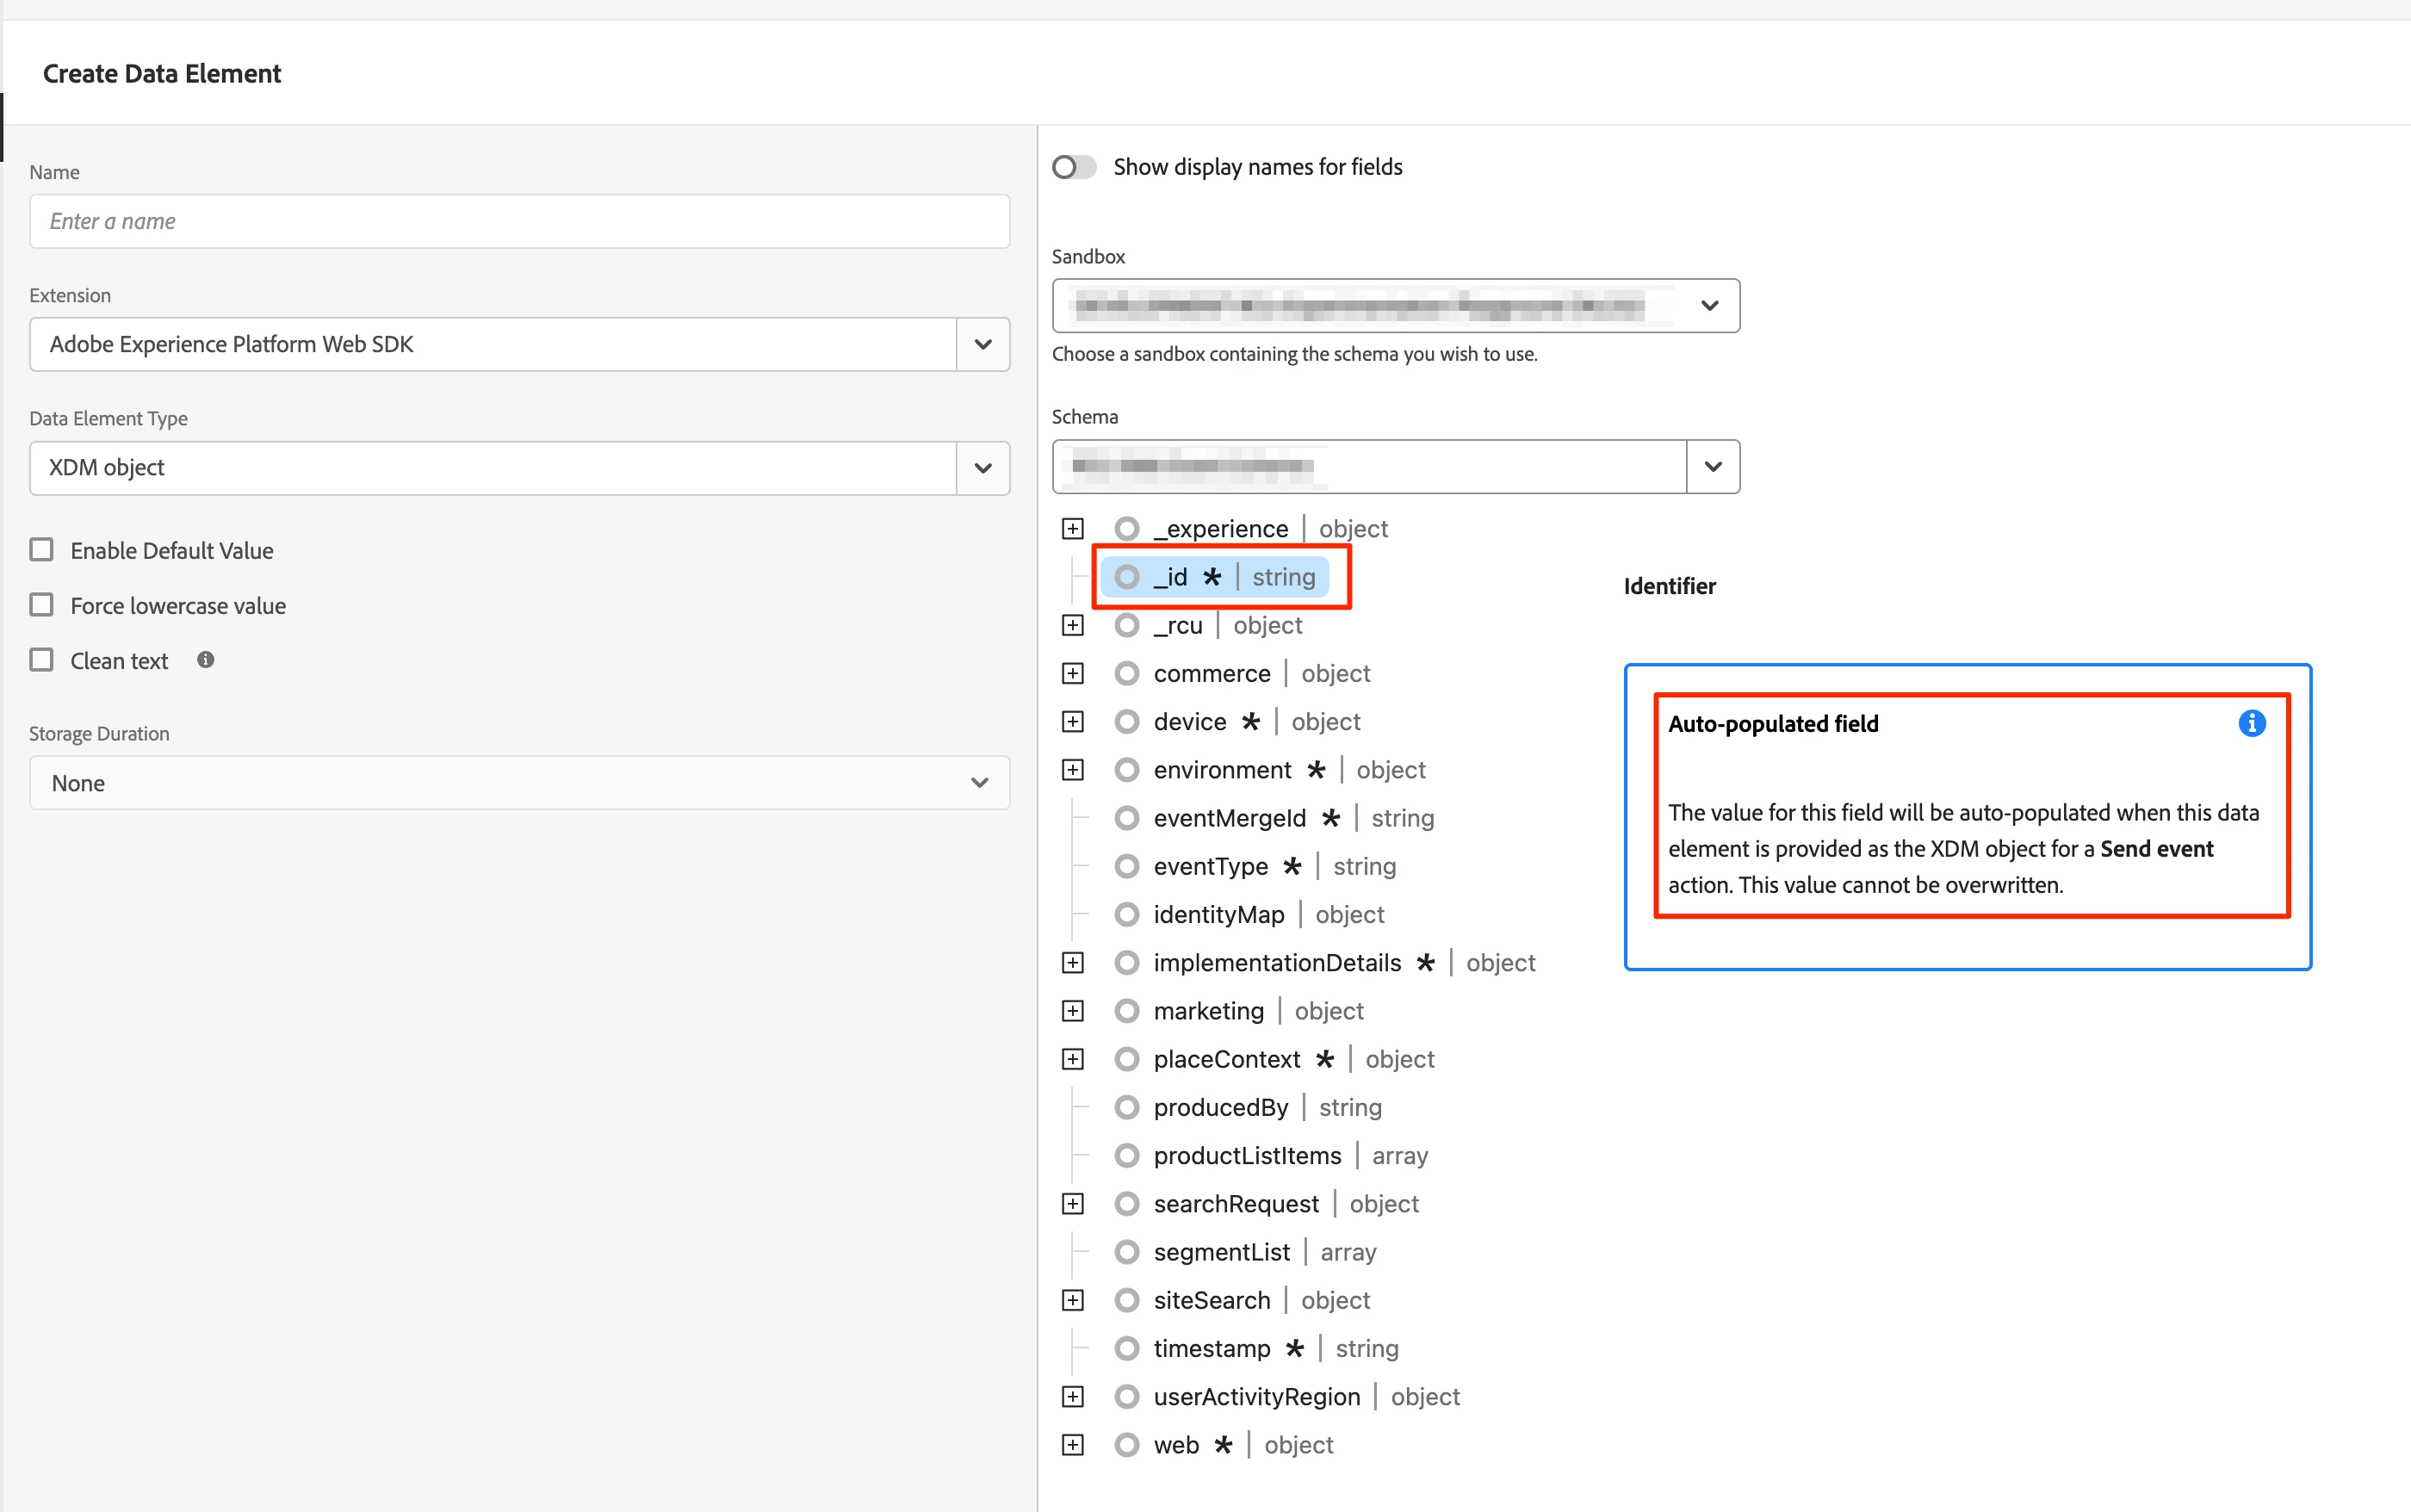Expand the searchRequest object node
The image size is (2411, 1512).
click(1073, 1204)
